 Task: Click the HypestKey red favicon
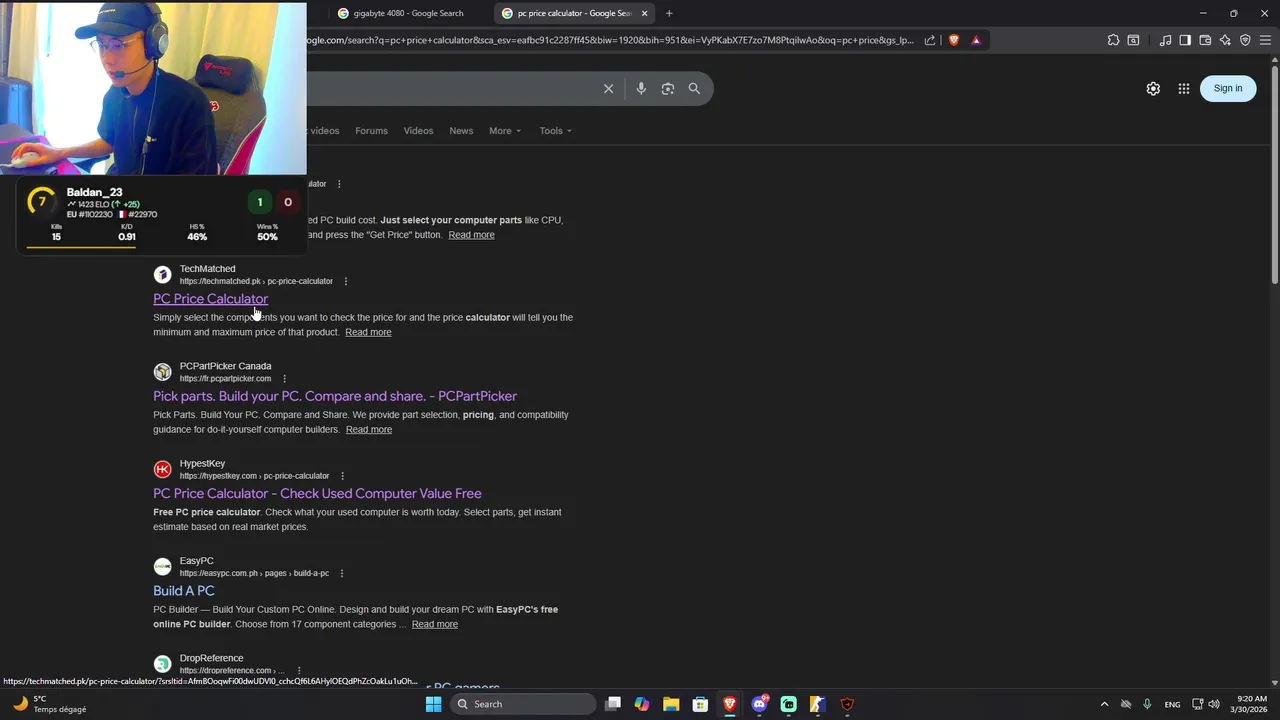click(x=162, y=469)
